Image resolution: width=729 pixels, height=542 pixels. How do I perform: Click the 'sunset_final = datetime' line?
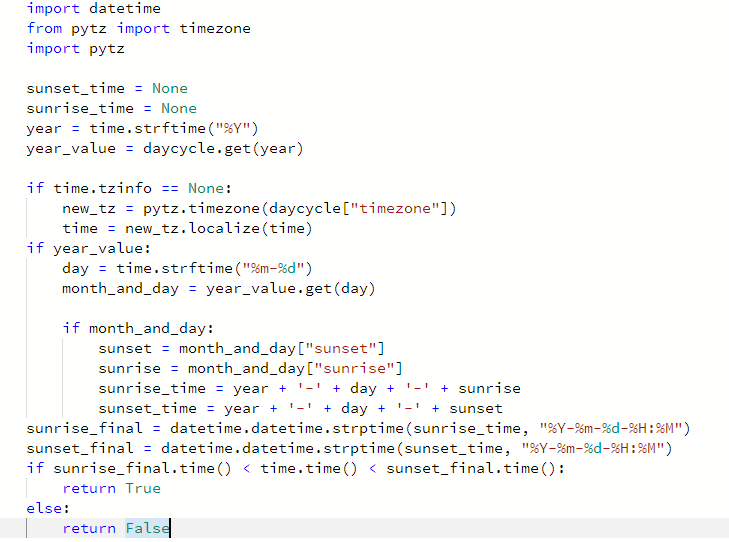[349, 448]
